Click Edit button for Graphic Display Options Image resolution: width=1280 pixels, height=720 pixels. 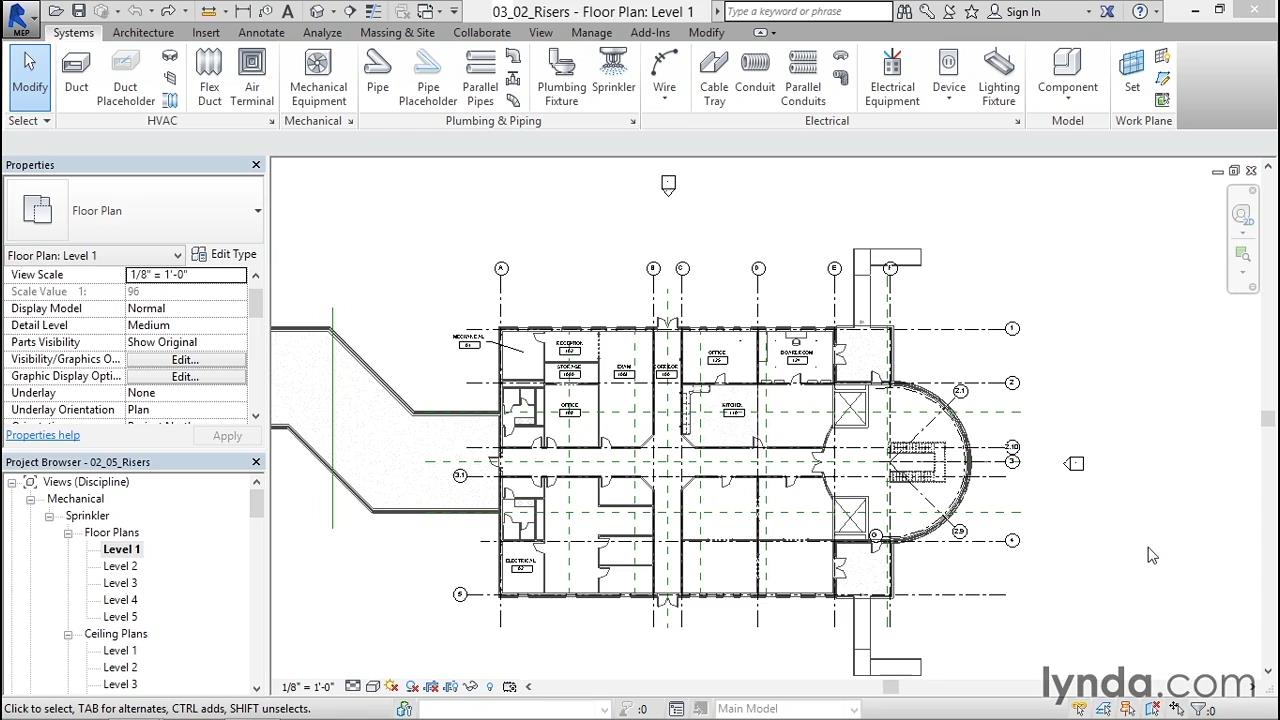186,376
